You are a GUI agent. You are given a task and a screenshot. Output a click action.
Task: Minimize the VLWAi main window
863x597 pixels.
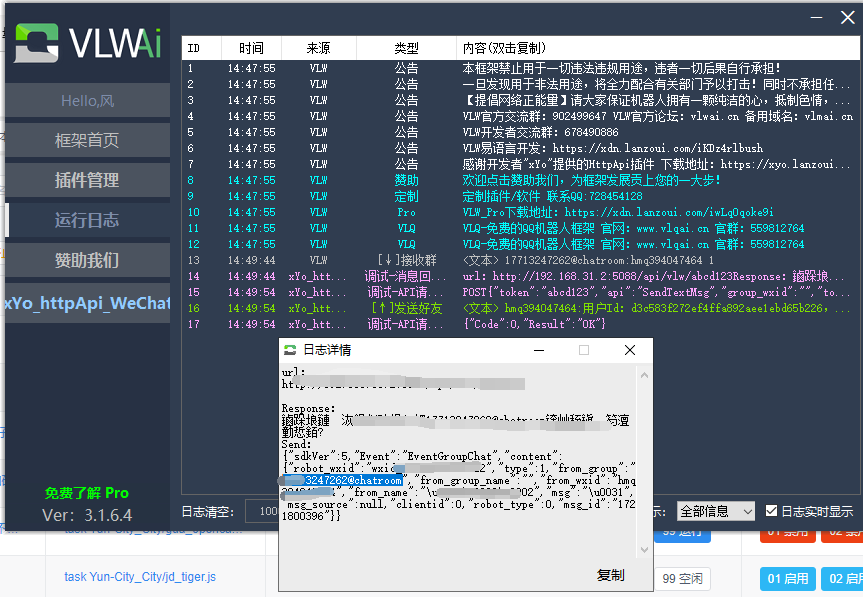(x=816, y=17)
